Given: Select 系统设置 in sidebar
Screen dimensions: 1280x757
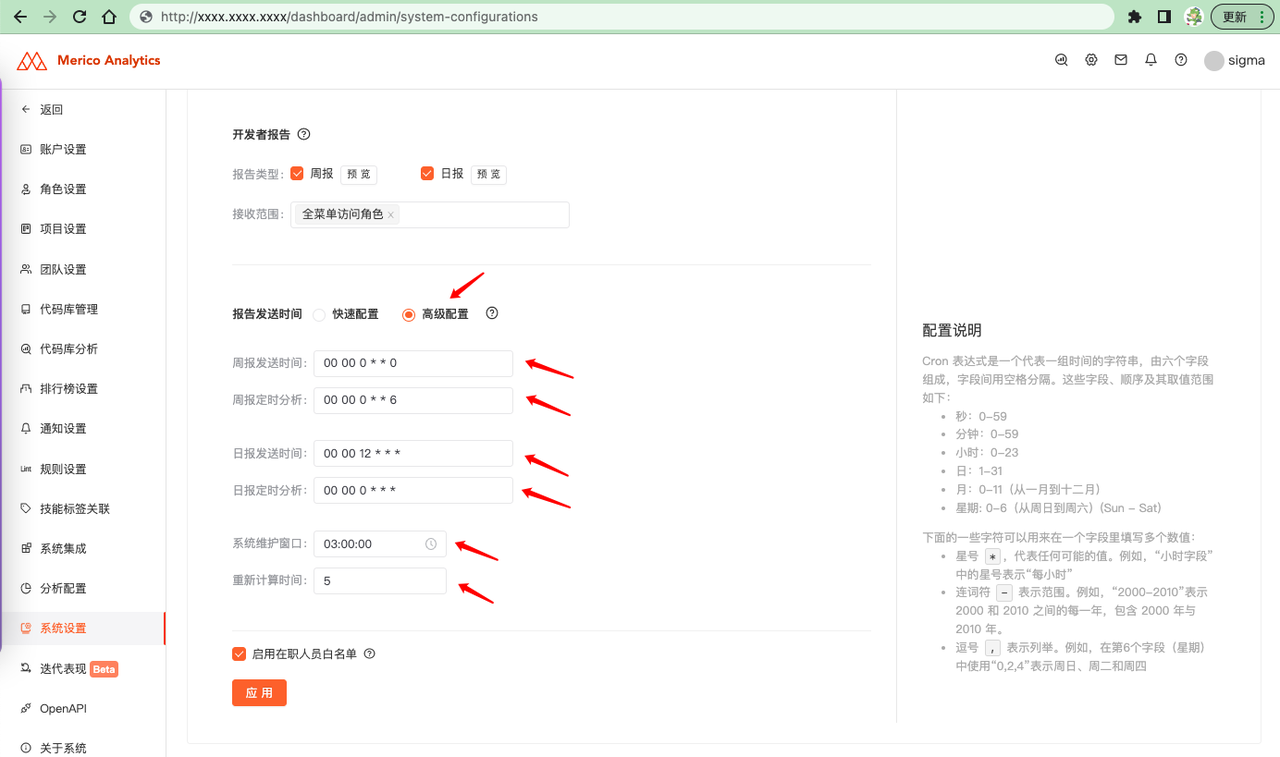Looking at the screenshot, I should coord(83,628).
